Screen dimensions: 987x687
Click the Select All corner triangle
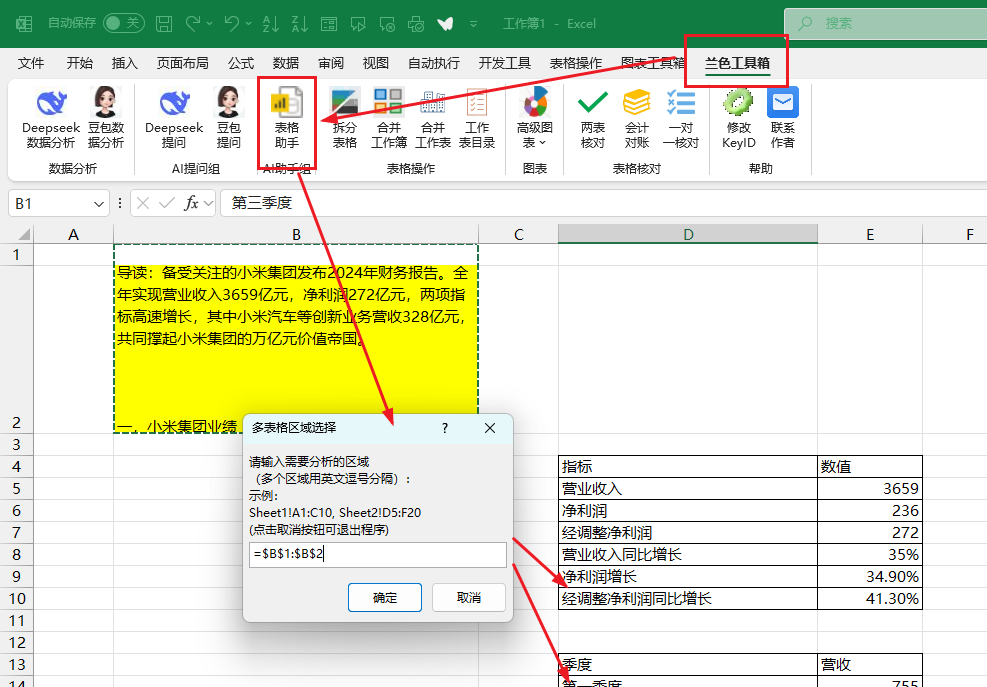coord(23,234)
